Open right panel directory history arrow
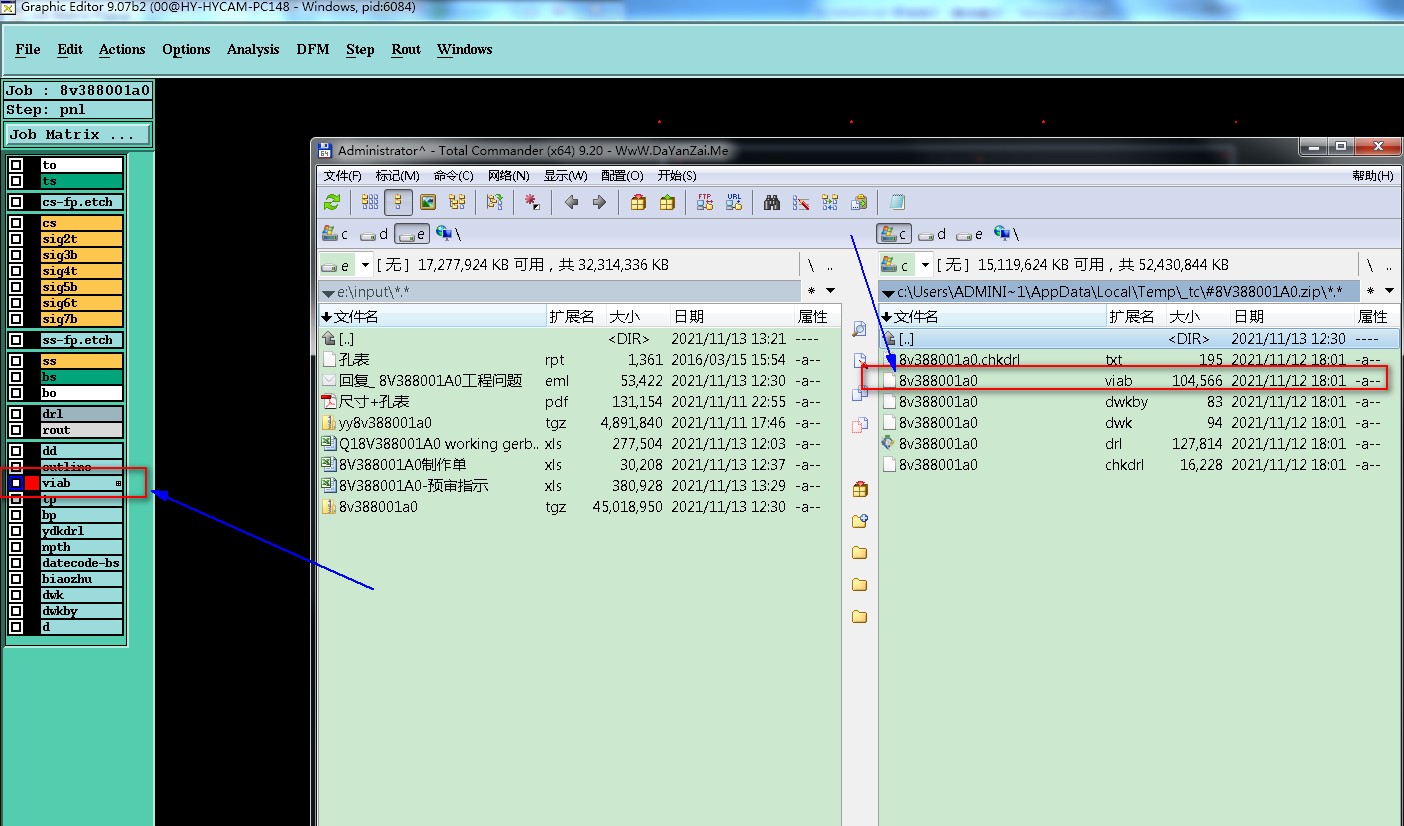This screenshot has width=1404, height=826. pyautogui.click(x=1390, y=291)
